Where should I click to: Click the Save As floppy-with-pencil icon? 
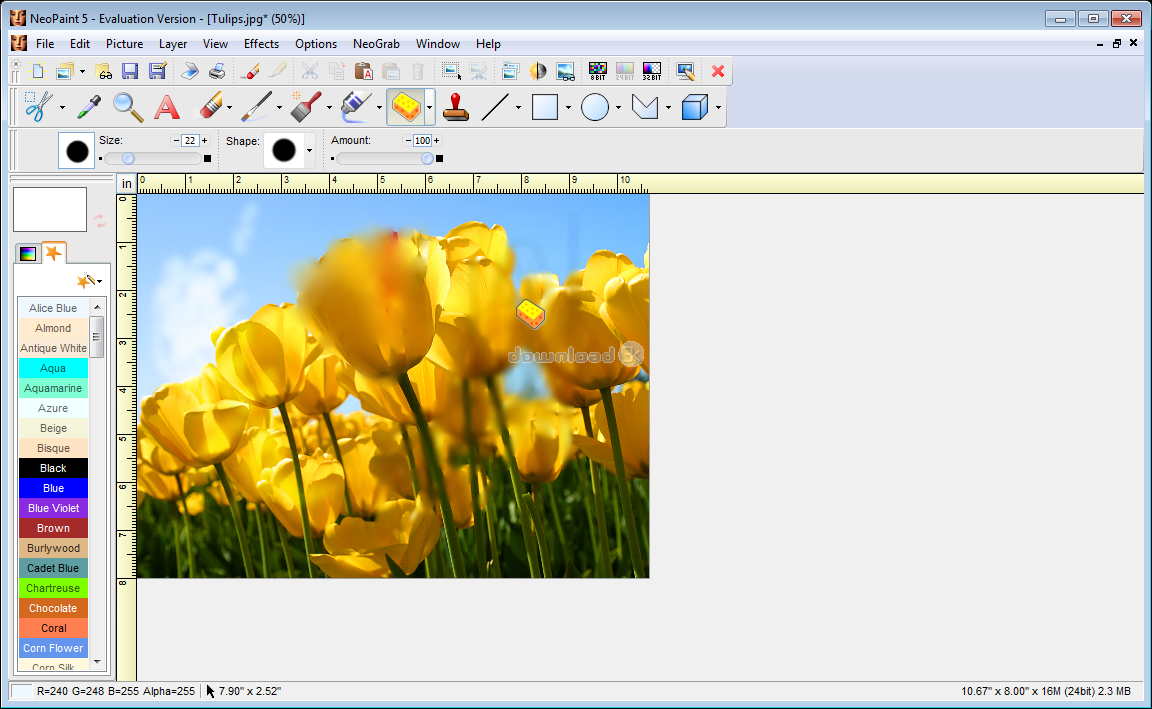[x=156, y=71]
